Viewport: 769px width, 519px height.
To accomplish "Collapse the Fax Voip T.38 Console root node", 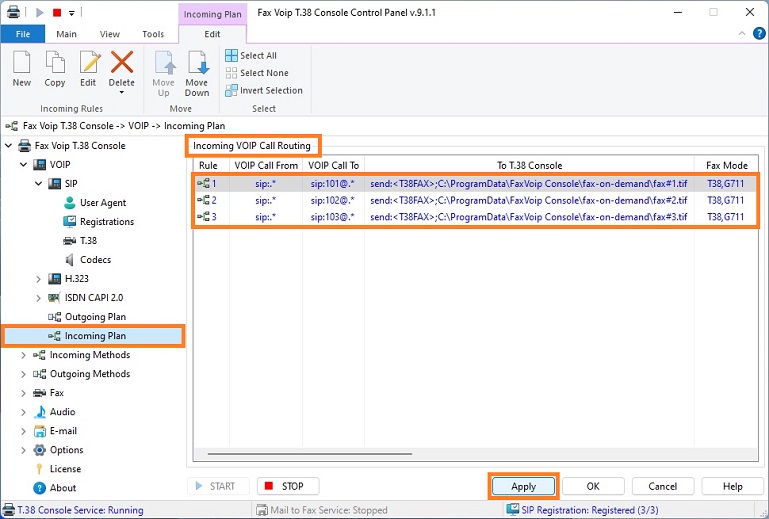I will 8,145.
